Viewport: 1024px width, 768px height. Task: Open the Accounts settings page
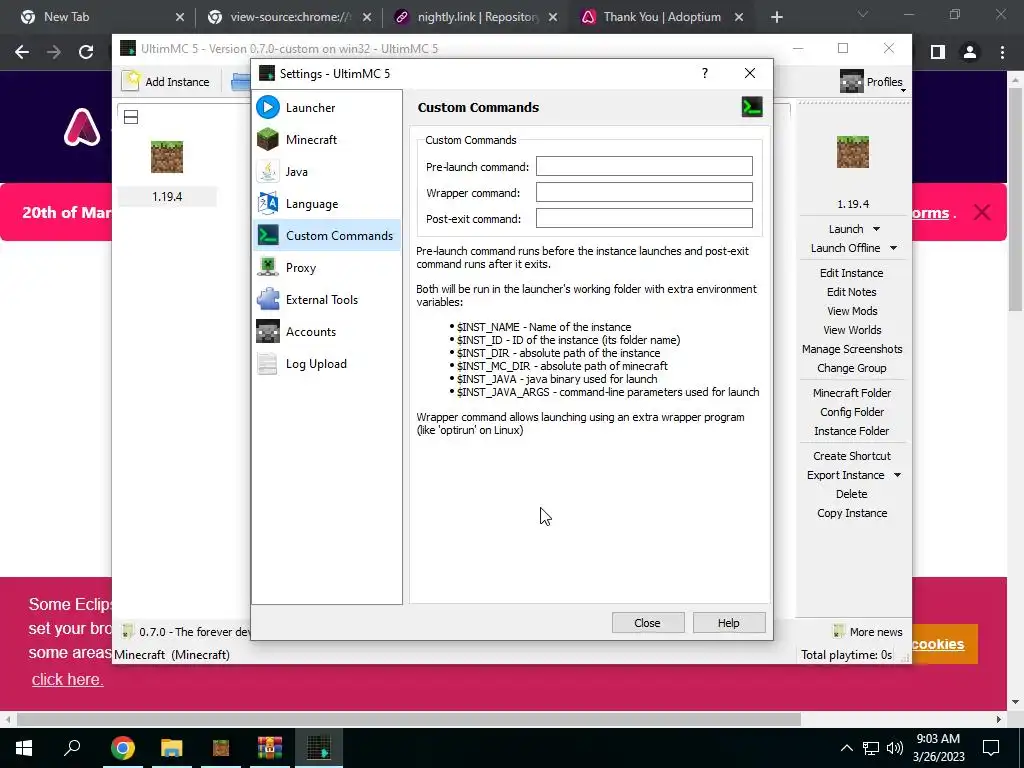[327, 331]
